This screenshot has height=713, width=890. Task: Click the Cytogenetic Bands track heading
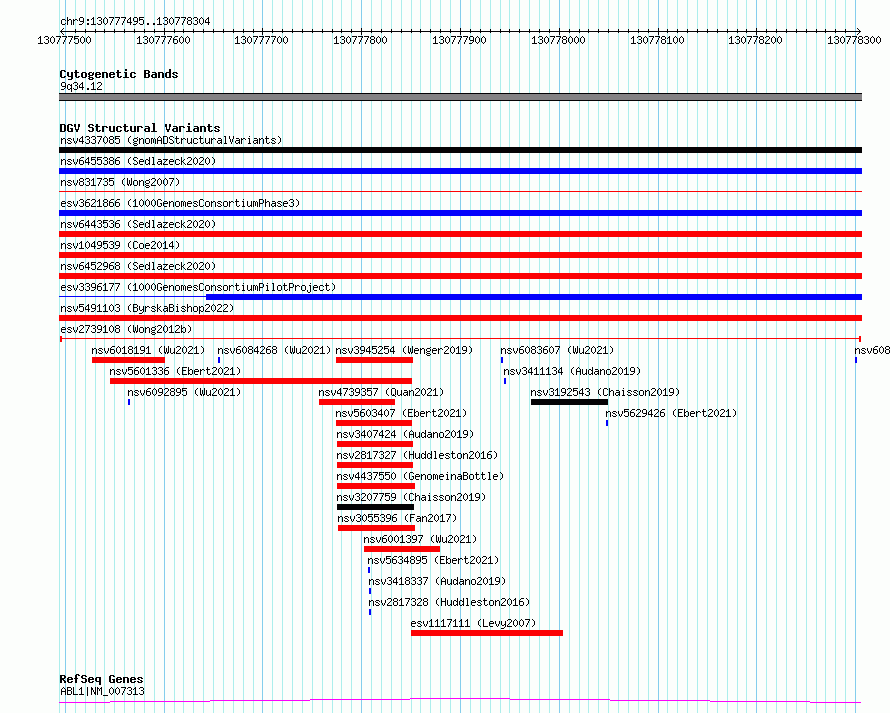119,74
